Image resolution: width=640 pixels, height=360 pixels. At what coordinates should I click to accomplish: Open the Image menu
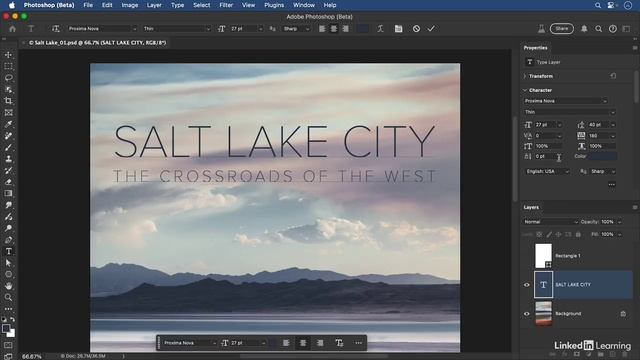point(129,5)
